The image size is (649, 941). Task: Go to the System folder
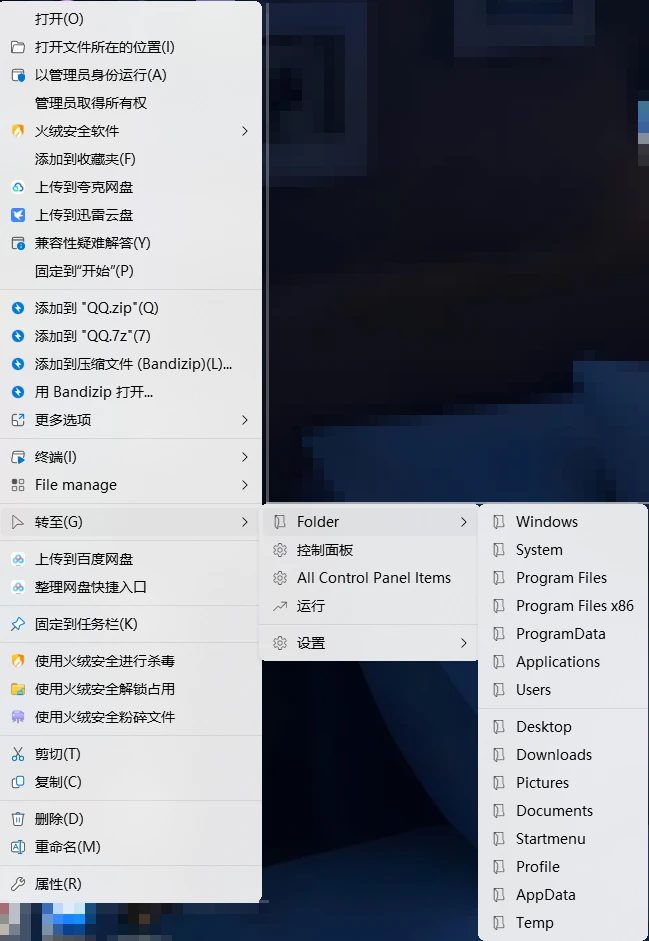pyautogui.click(x=563, y=550)
